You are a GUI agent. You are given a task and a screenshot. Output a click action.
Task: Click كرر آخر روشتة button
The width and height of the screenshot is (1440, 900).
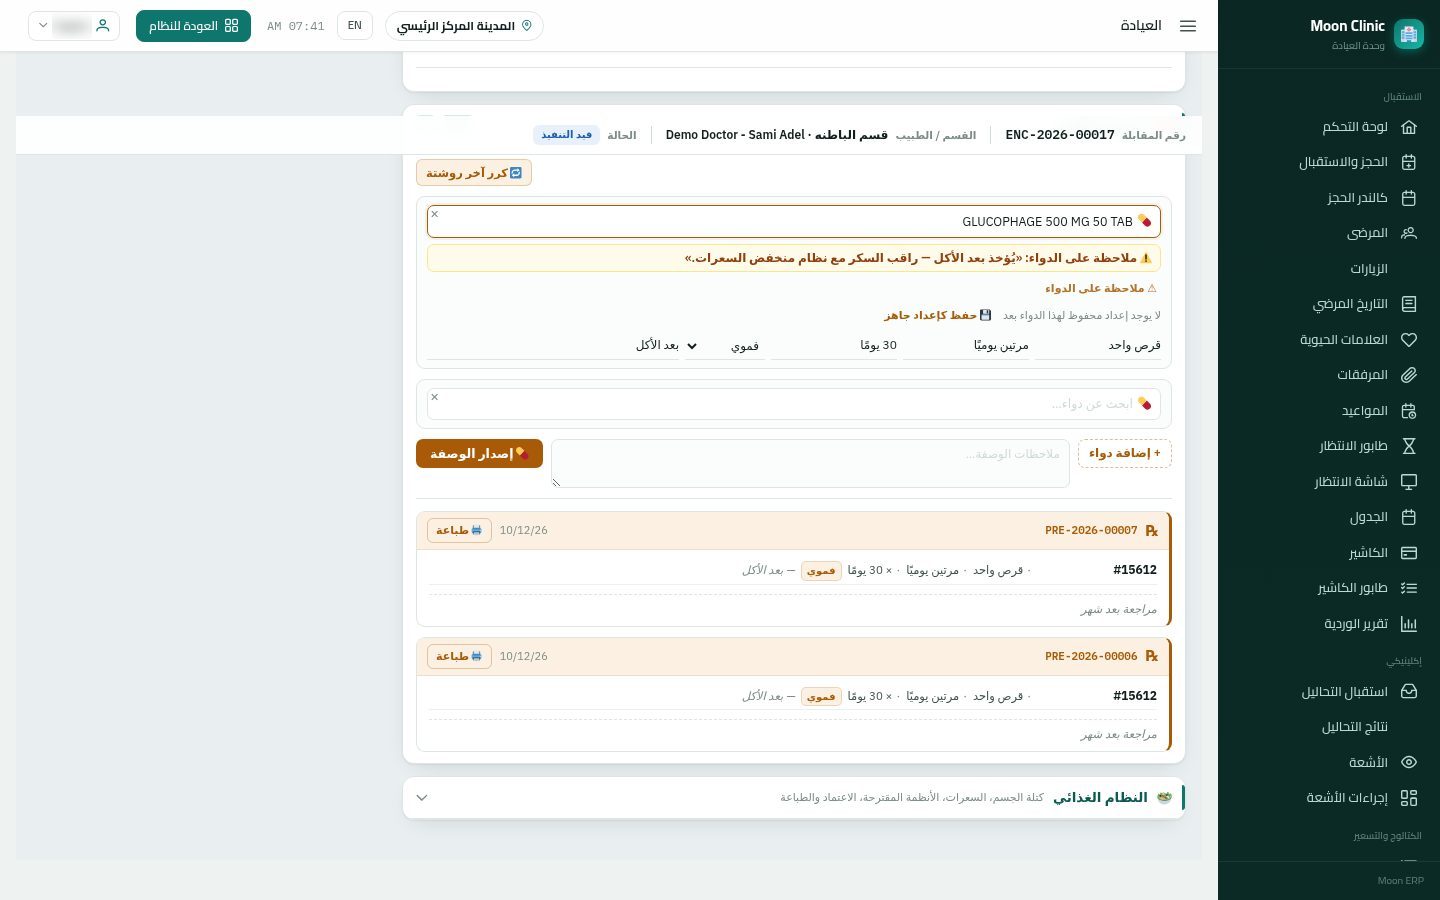(474, 173)
